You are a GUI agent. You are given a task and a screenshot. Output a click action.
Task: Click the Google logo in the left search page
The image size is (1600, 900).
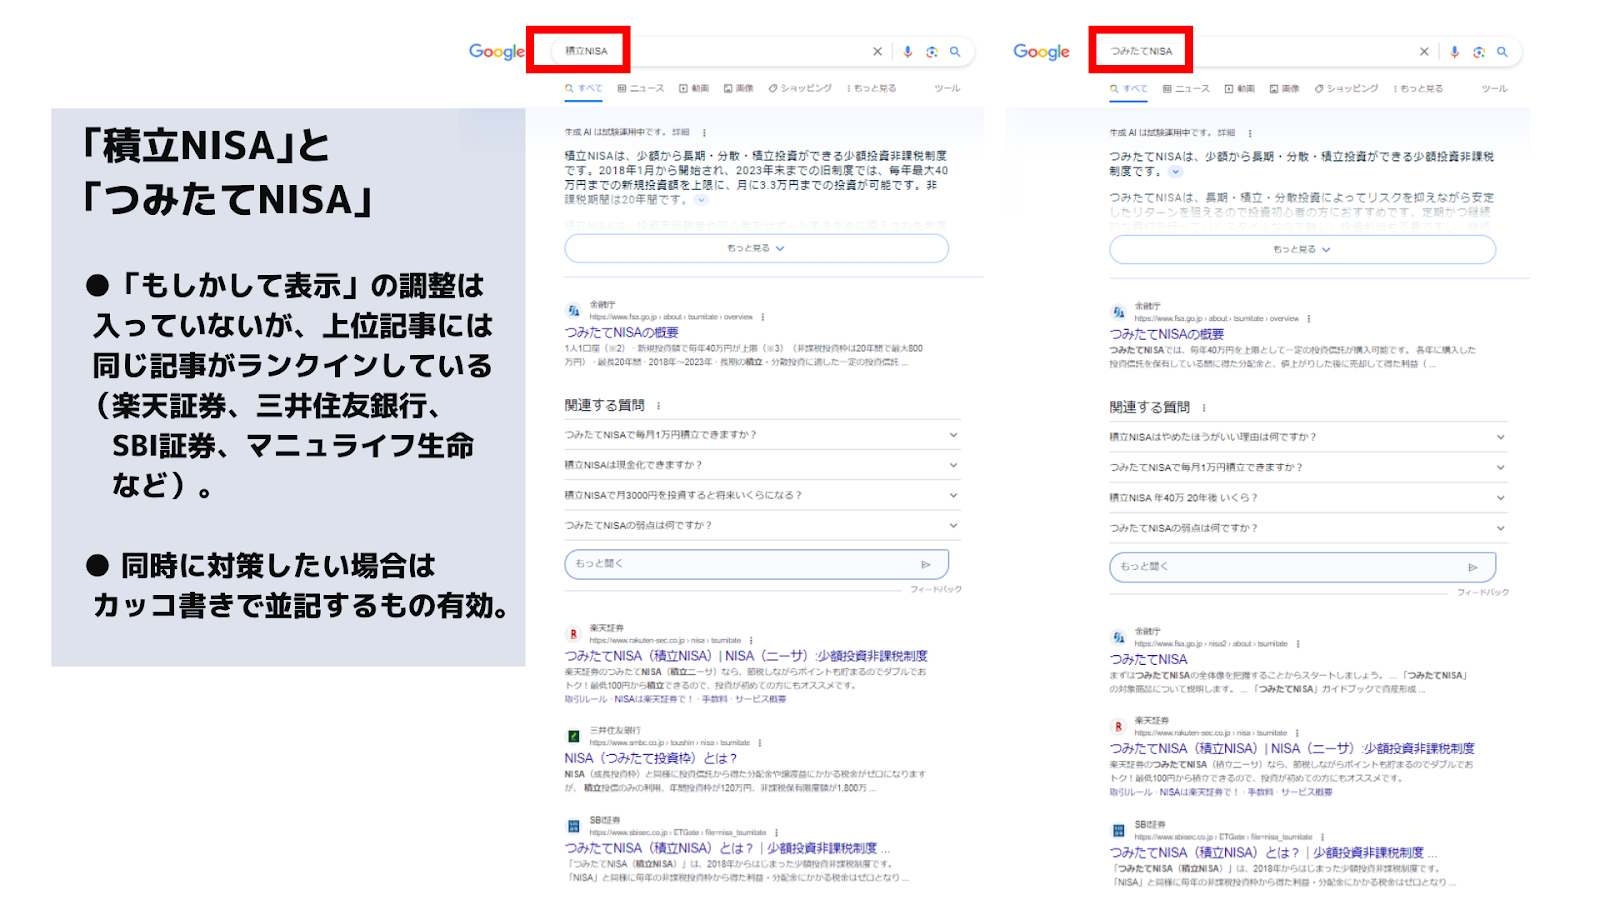point(496,52)
